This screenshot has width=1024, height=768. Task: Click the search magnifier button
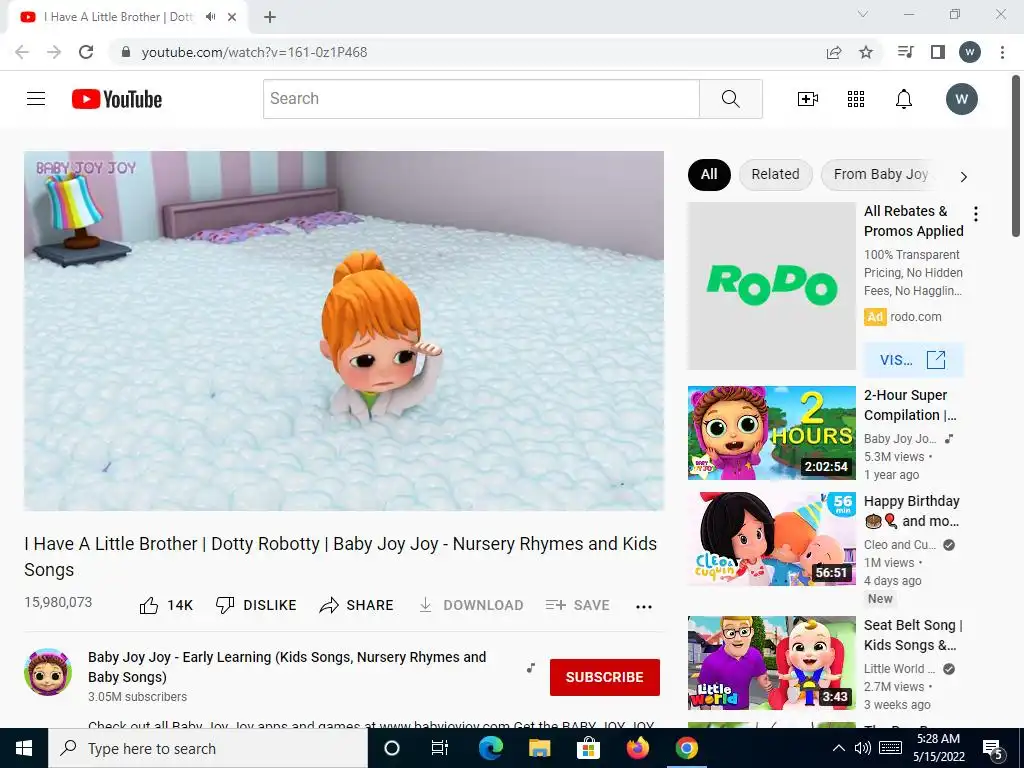(x=731, y=99)
